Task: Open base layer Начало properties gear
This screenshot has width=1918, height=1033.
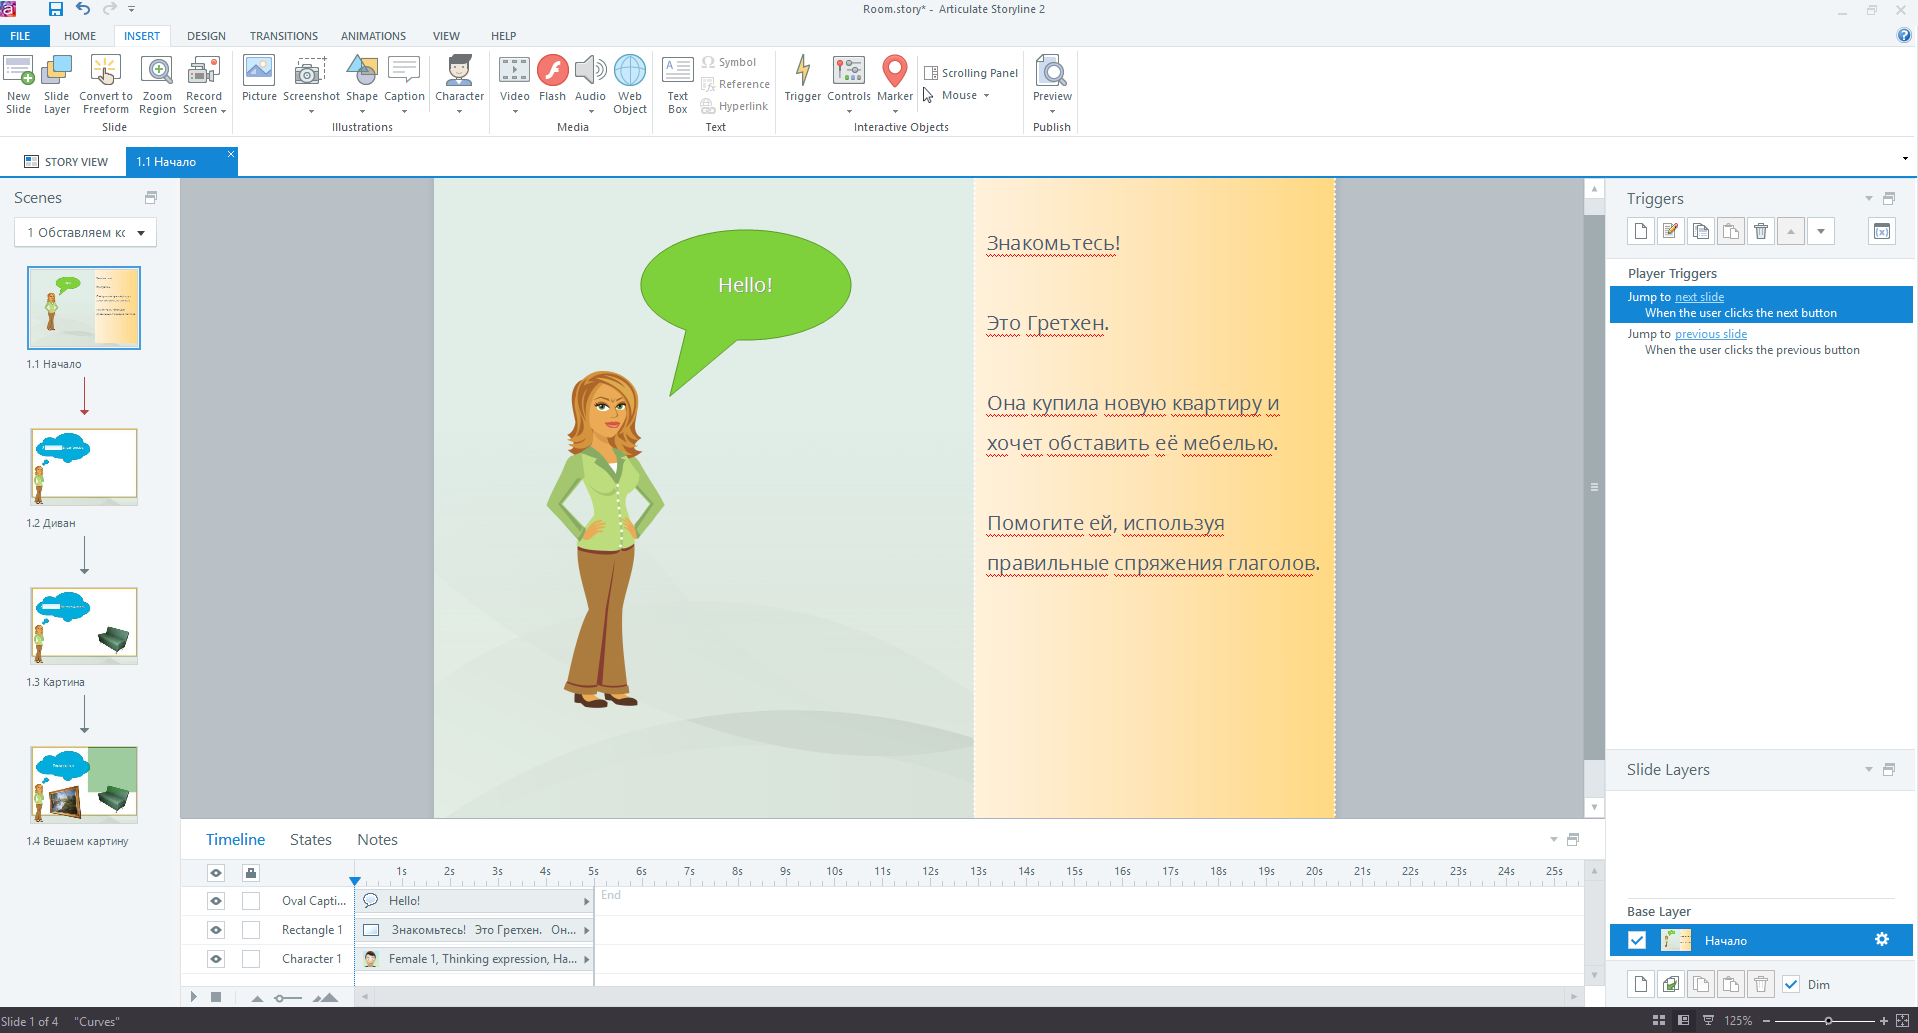Action: [x=1881, y=940]
